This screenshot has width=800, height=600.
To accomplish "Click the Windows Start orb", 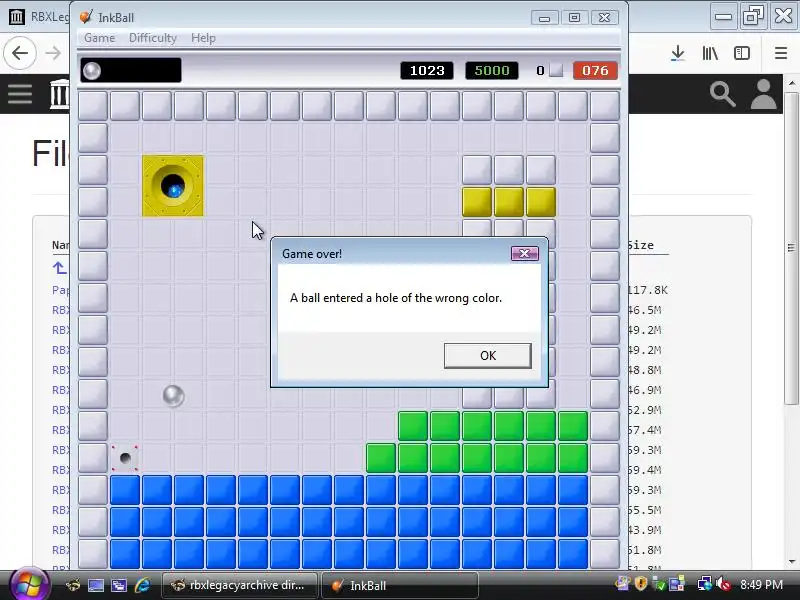I will point(29,585).
